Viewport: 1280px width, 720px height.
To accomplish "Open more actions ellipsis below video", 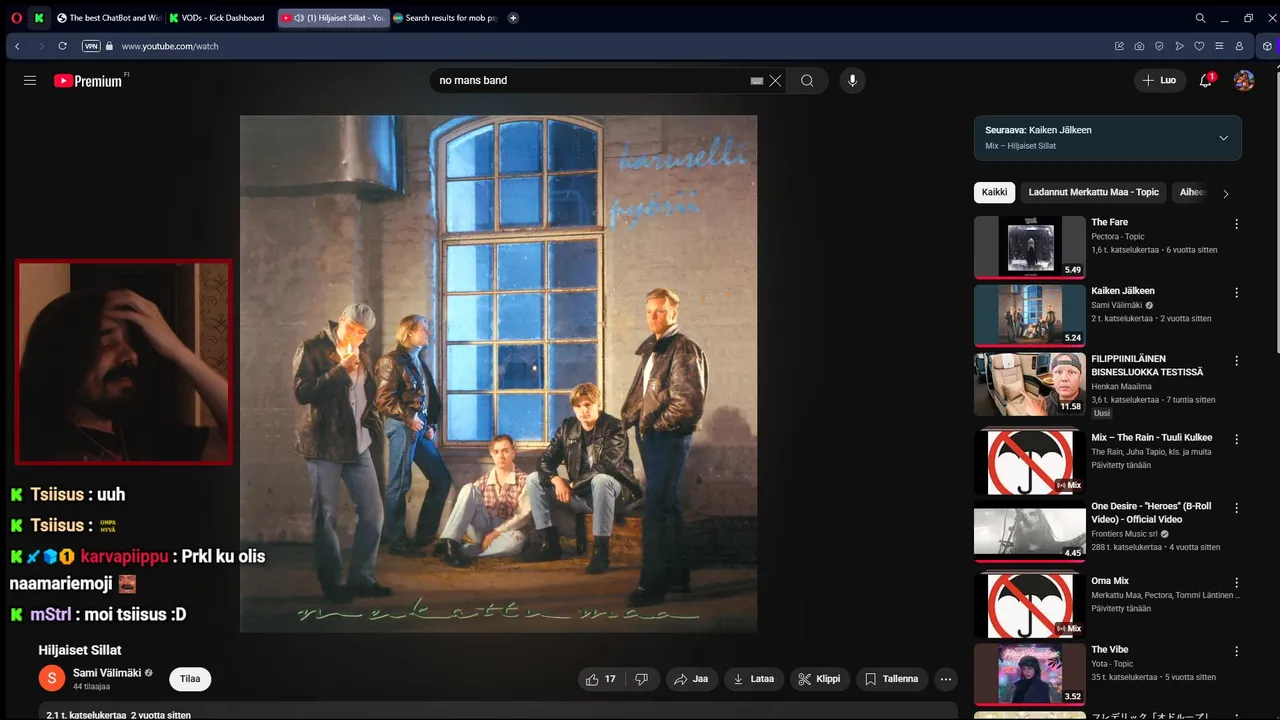I will click(946, 679).
